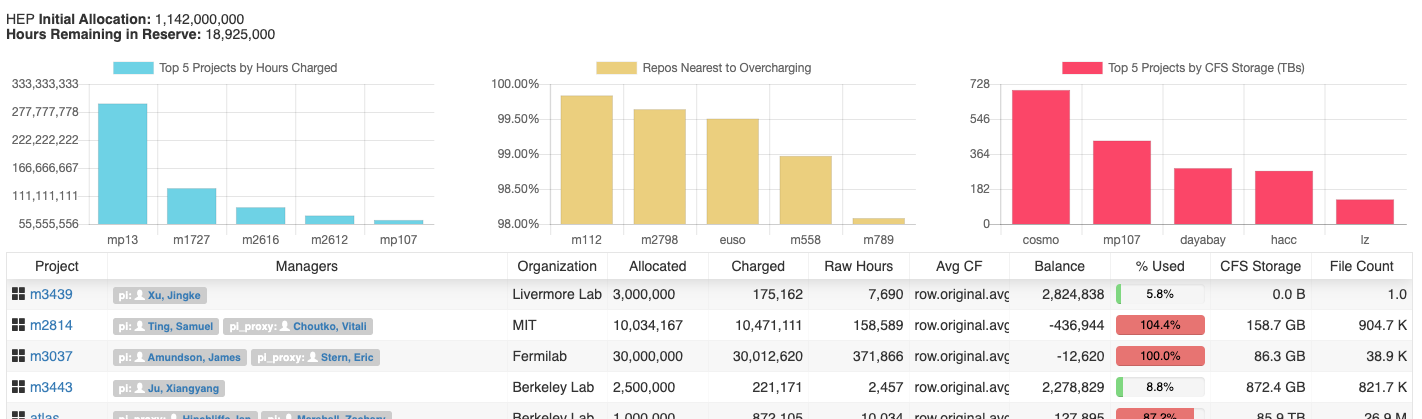Click the m1727 bar in Hours Charged chart
The width and height of the screenshot is (1422, 419).
[191, 206]
